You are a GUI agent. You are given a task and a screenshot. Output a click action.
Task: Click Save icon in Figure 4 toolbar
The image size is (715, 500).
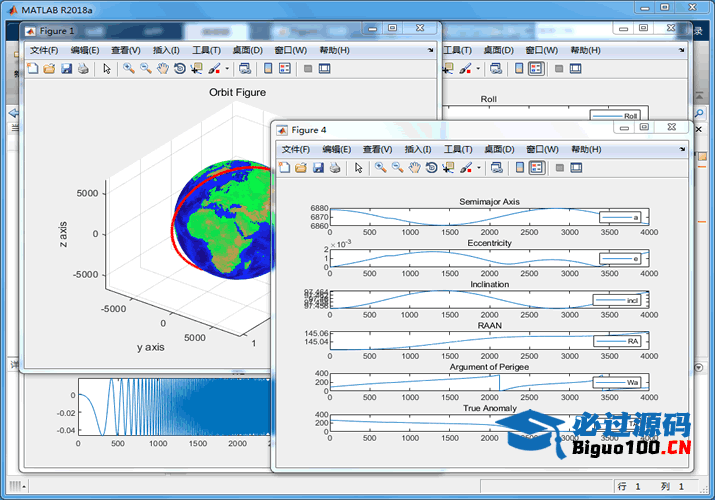318,168
